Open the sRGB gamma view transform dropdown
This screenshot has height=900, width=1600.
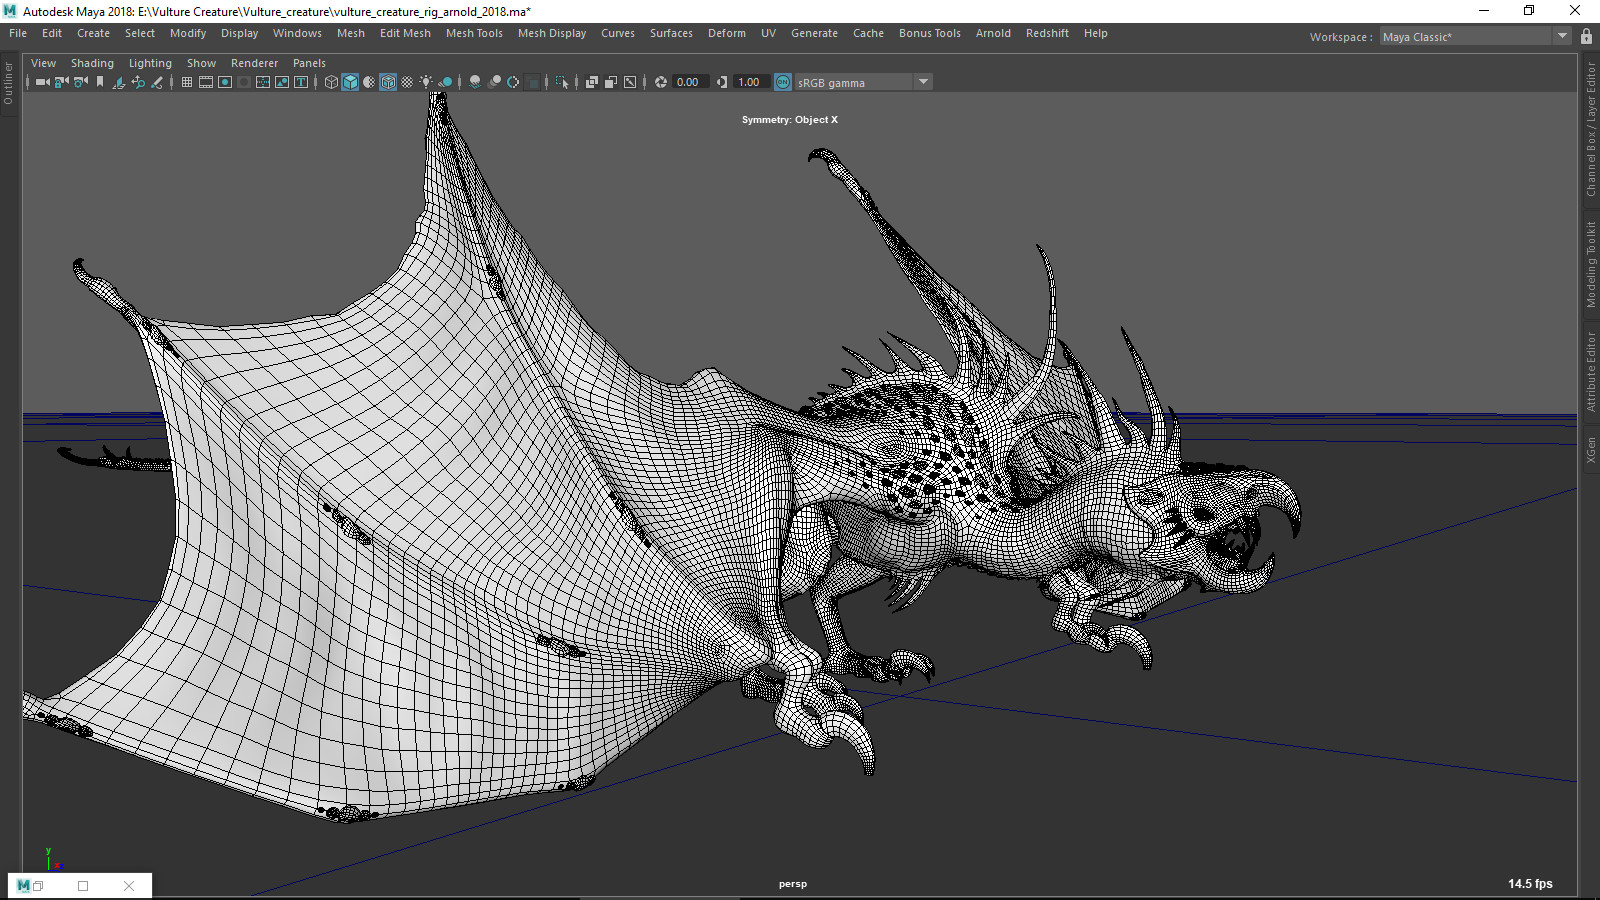(x=922, y=82)
